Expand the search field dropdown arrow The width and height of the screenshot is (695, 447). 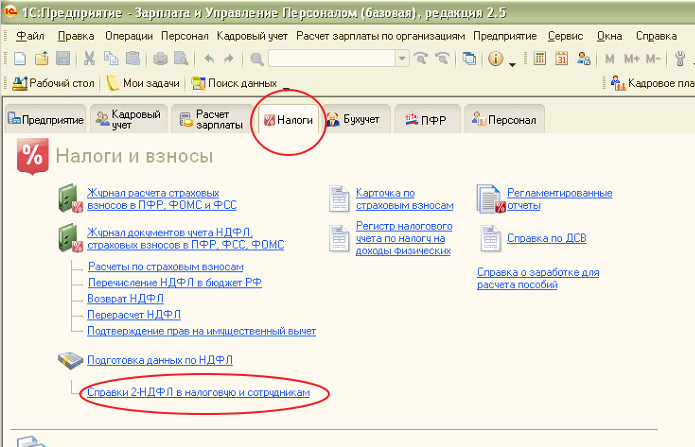coord(402,59)
